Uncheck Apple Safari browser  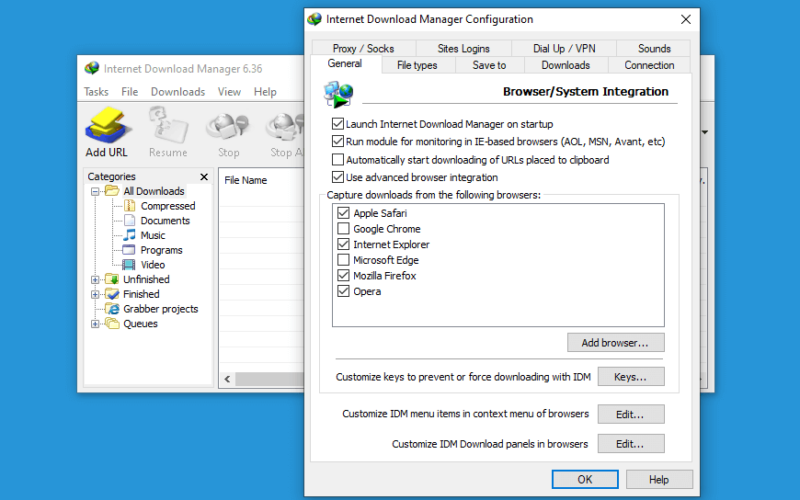click(343, 213)
